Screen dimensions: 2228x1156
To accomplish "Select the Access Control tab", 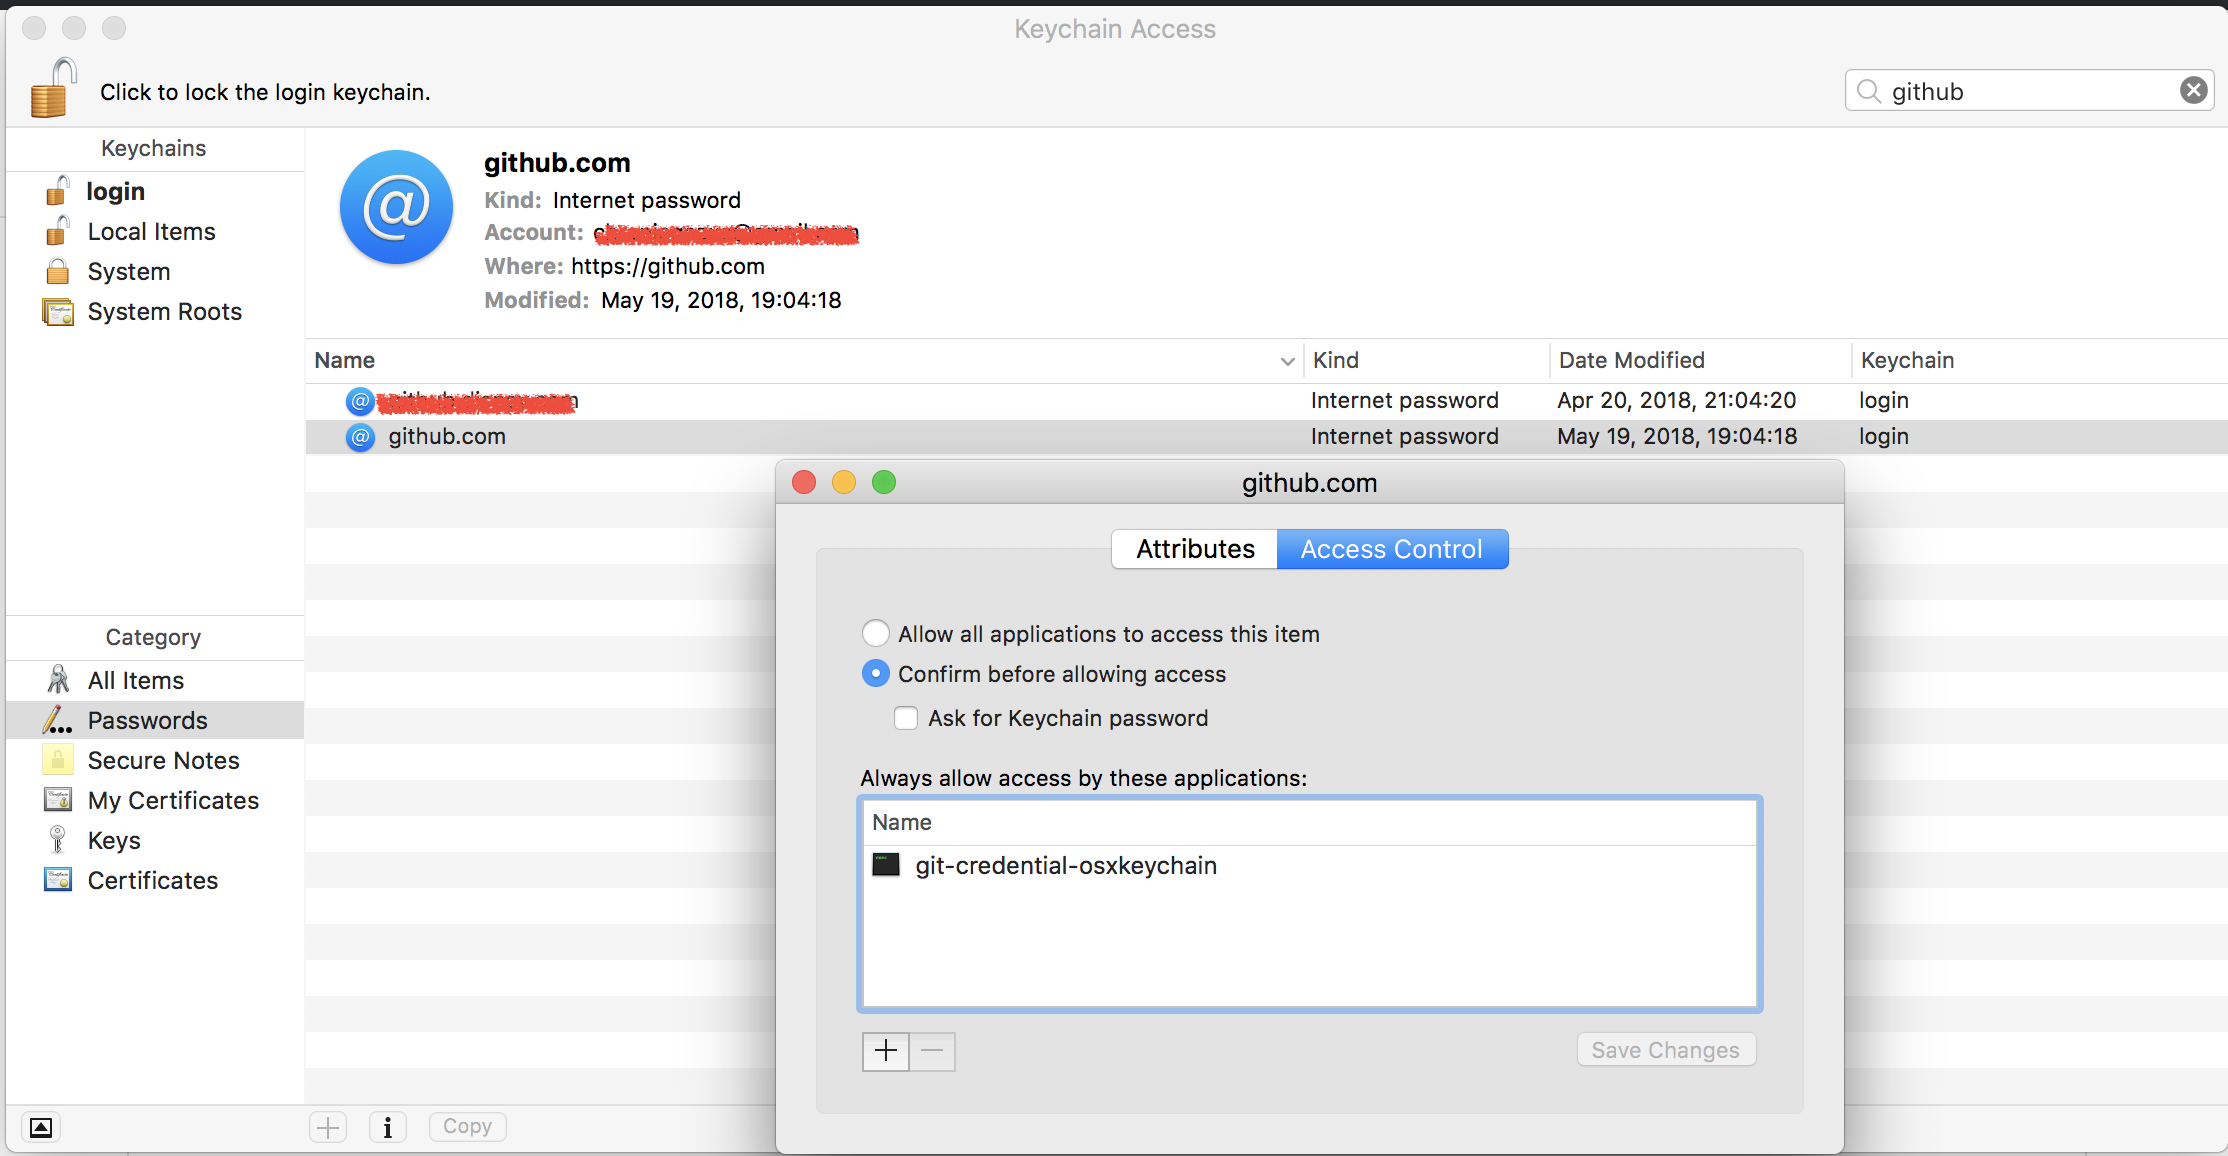I will click(1390, 549).
